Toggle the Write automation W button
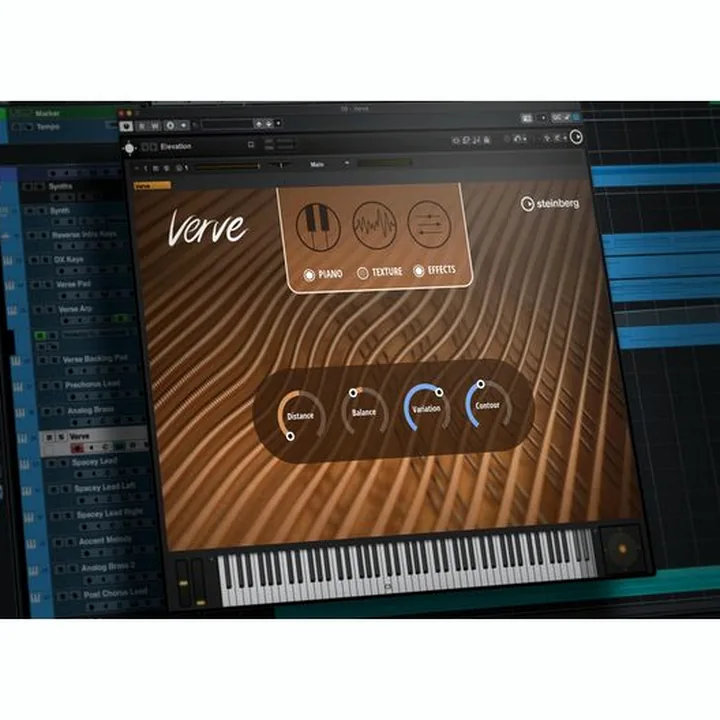Viewport: 720px width, 720px height. click(155, 125)
